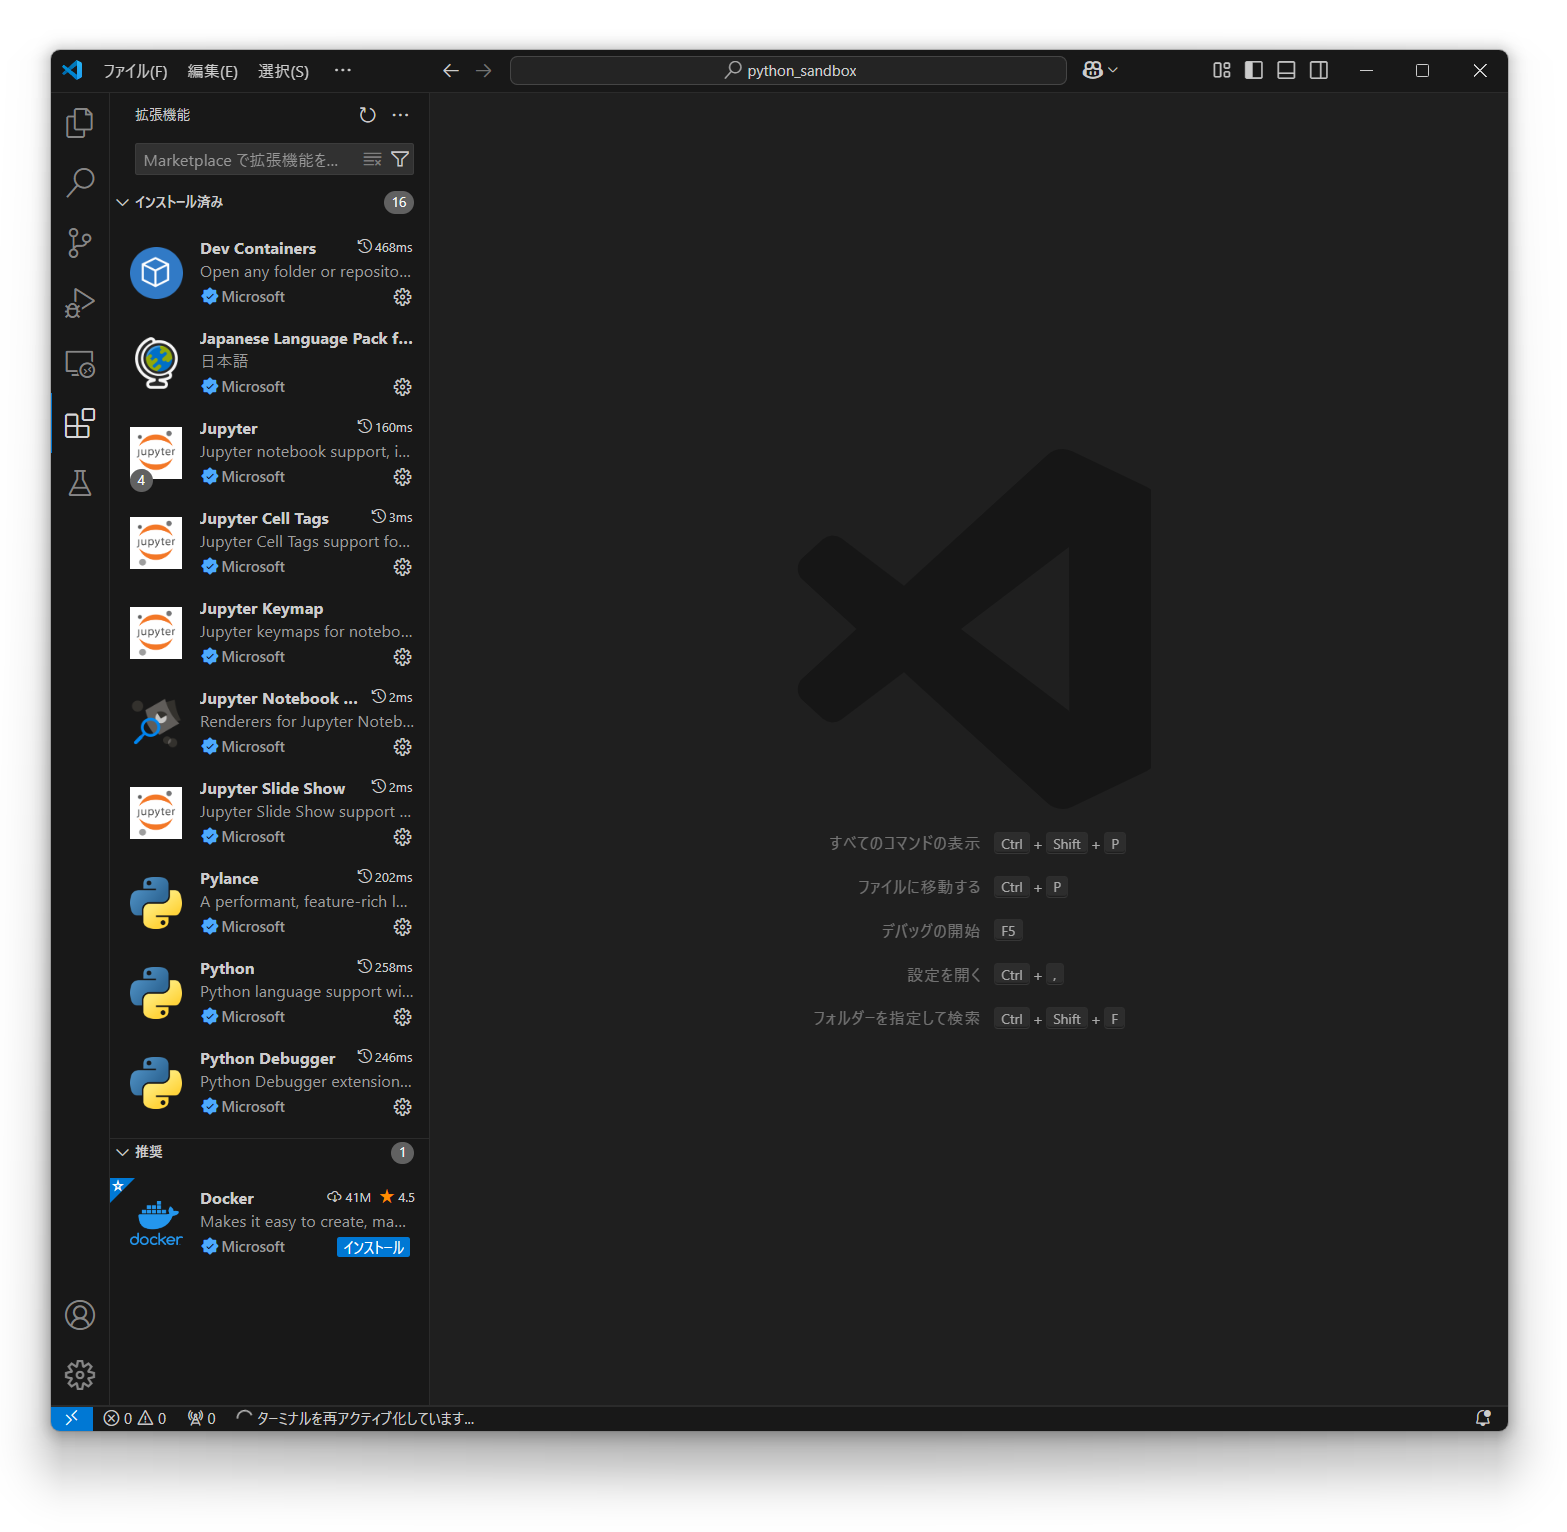Viewport: 1567px width, 1532px height.
Task: Open the Manage gear in the activity bar
Action: pyautogui.click(x=80, y=1374)
